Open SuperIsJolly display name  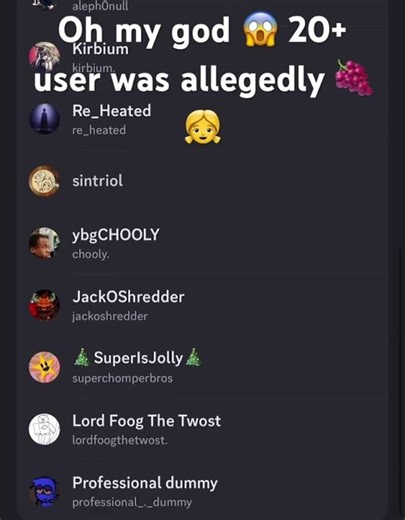(138, 358)
